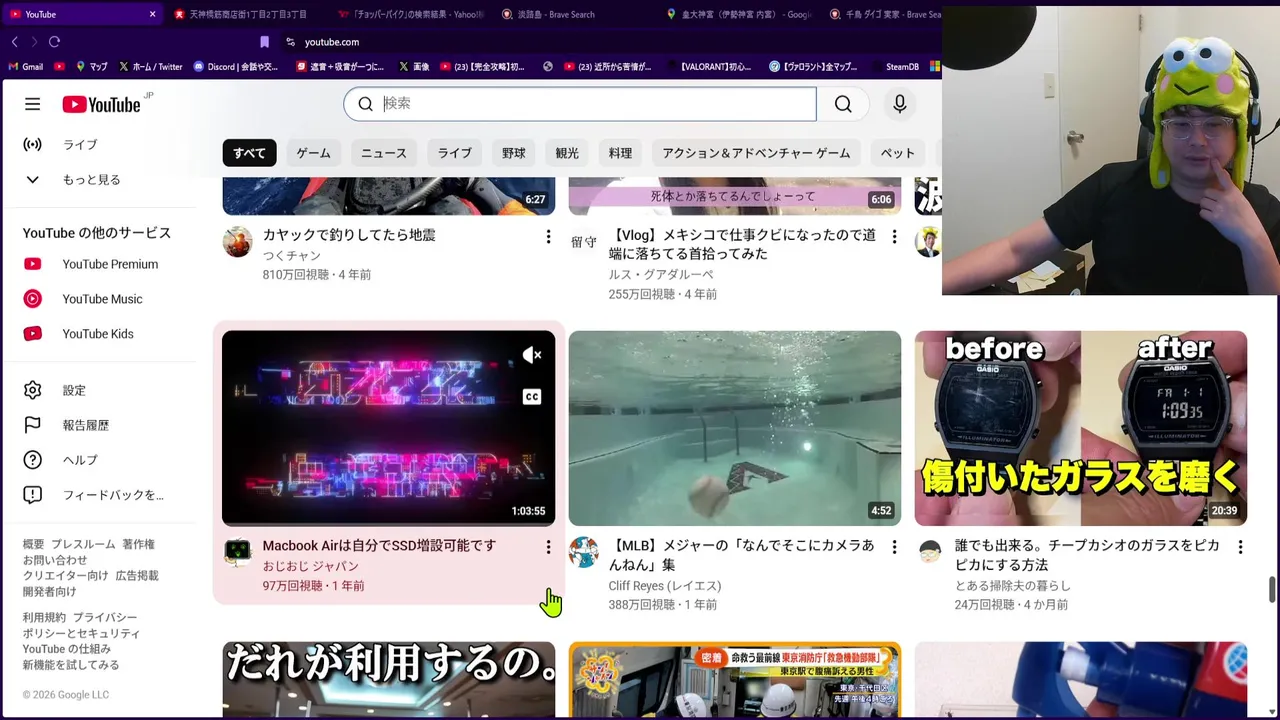Open options menu for the メキシコ Vlog video
The width and height of the screenshot is (1280, 720).
pos(894,237)
